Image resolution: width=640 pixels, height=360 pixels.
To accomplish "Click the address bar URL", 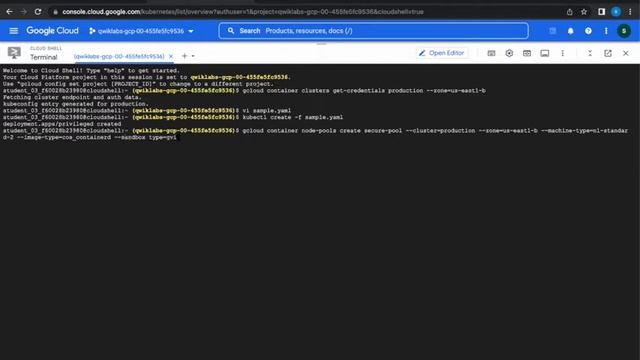I will coord(243,12).
